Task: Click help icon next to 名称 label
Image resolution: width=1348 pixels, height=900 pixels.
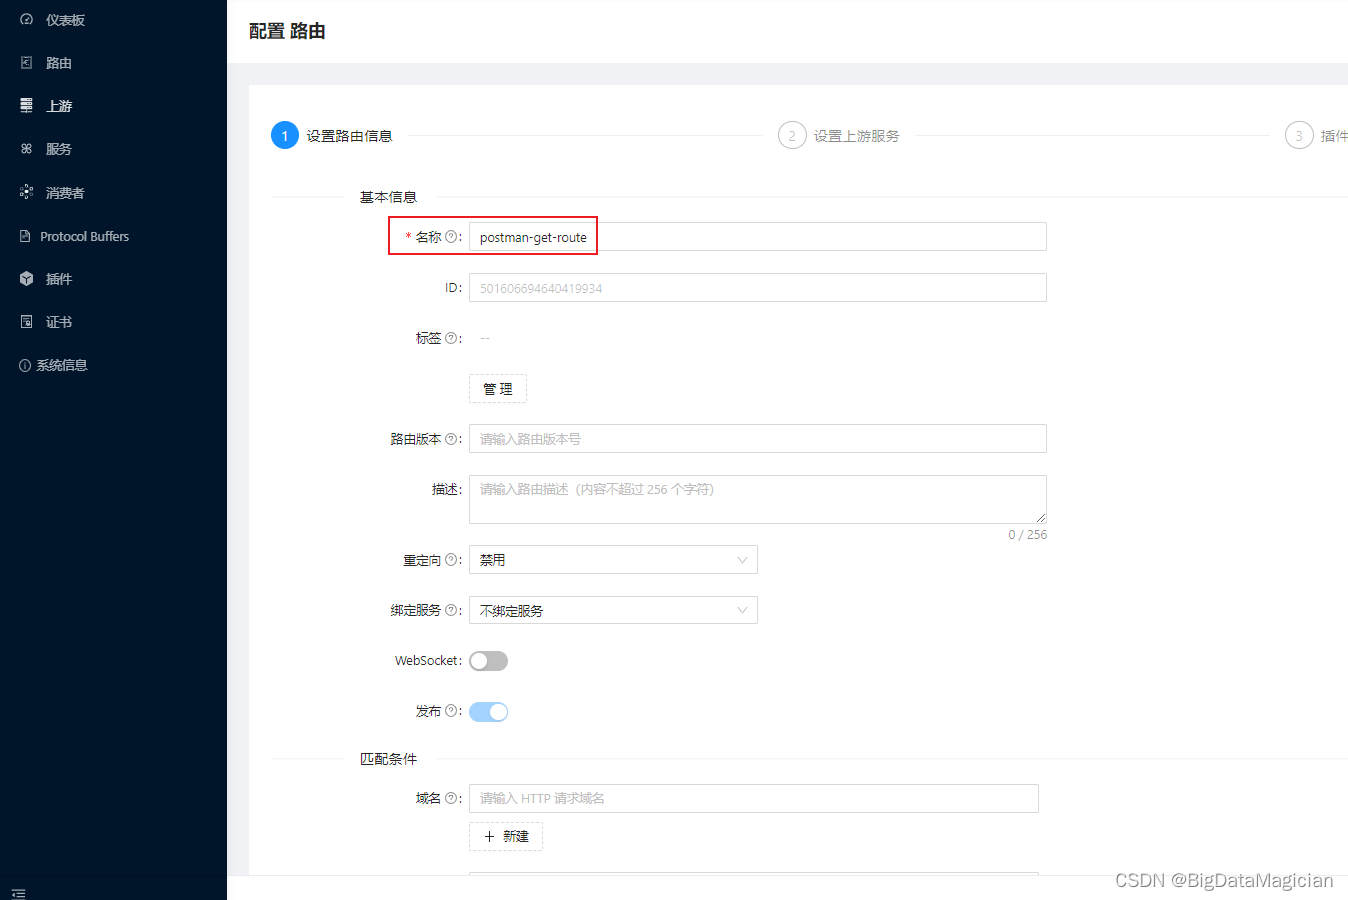Action: click(451, 237)
